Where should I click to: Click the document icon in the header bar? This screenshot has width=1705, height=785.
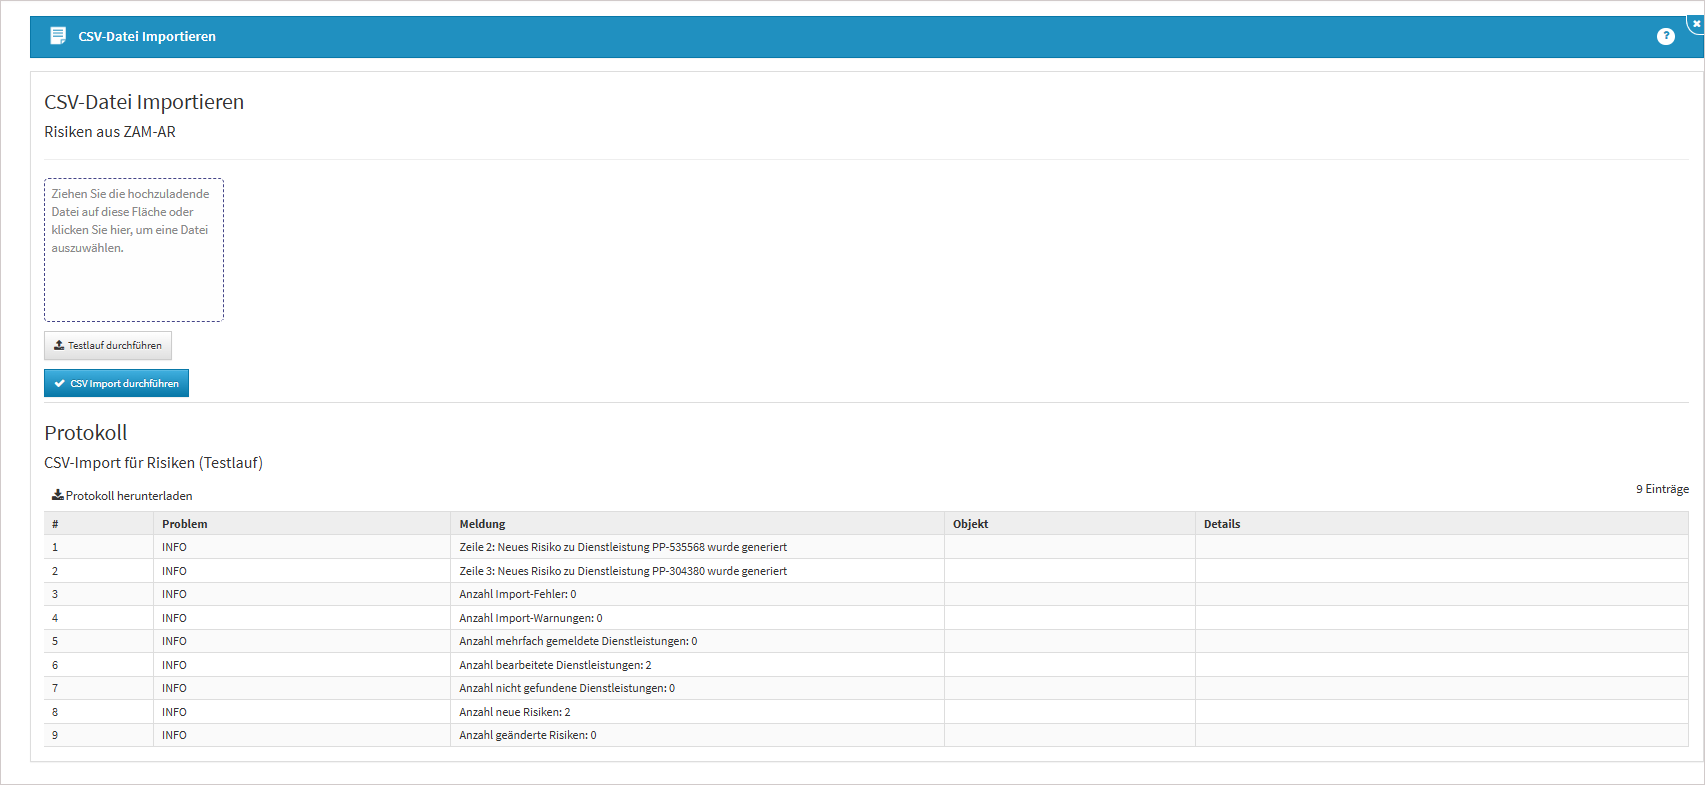[x=58, y=36]
